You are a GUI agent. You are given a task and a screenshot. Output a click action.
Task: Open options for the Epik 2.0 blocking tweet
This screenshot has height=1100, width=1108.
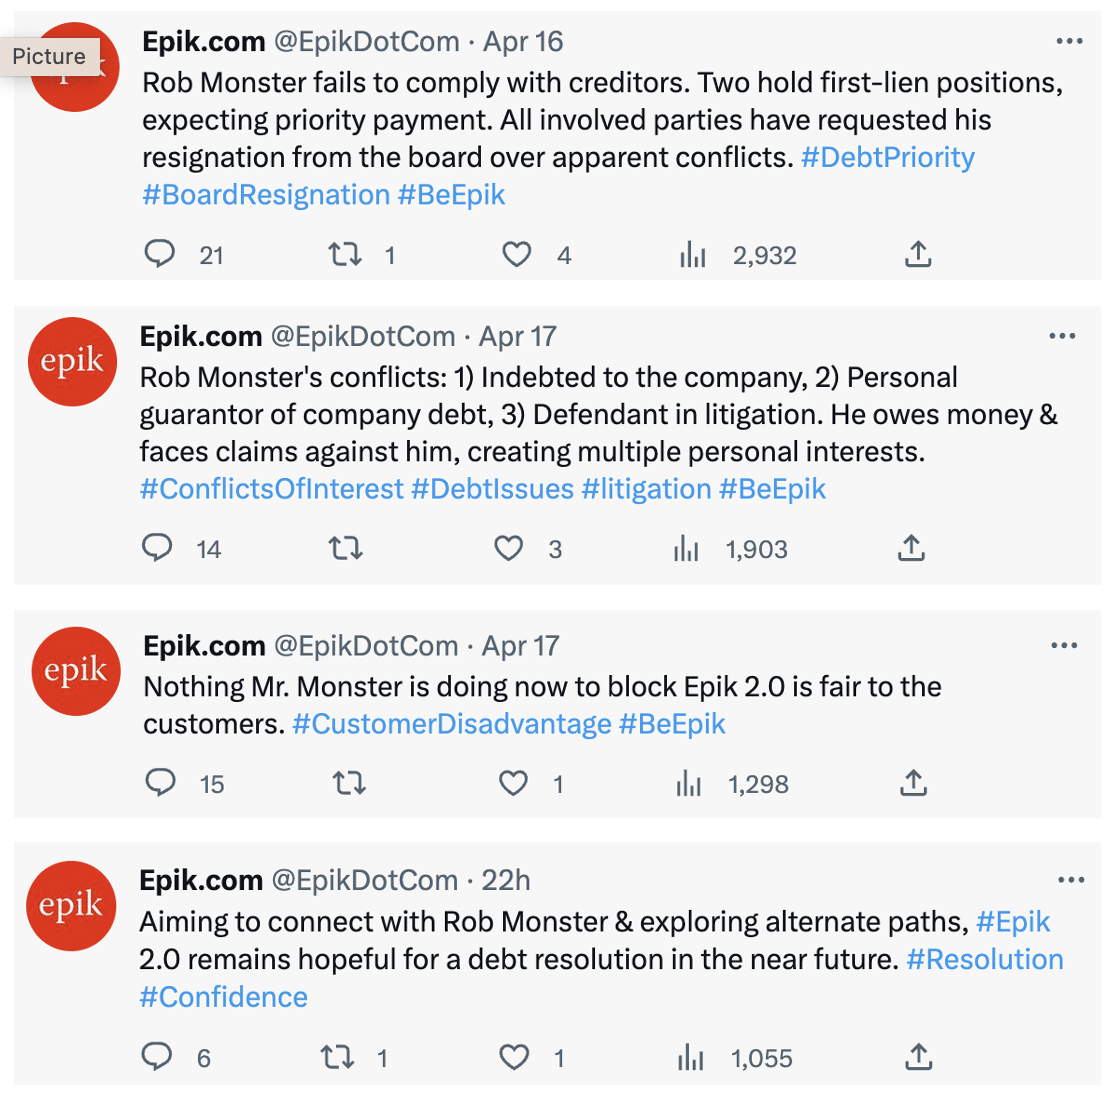coord(1062,645)
